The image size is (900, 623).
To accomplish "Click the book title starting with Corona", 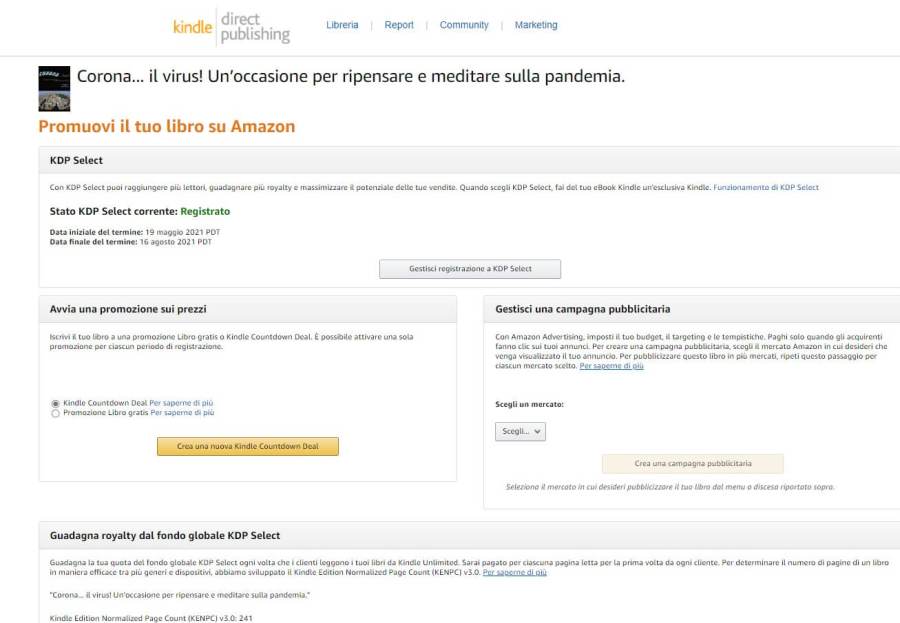I will tap(350, 77).
